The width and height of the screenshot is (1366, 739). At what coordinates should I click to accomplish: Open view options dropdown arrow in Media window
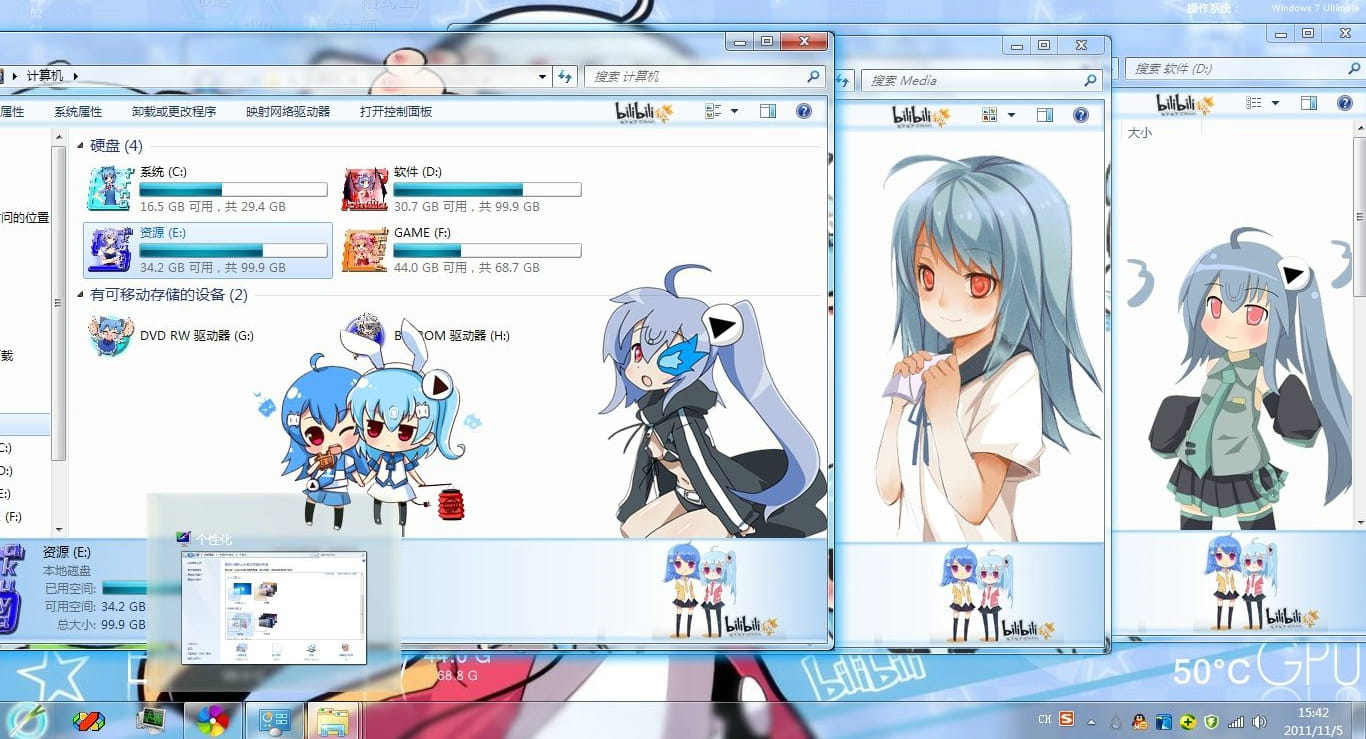[x=1011, y=115]
